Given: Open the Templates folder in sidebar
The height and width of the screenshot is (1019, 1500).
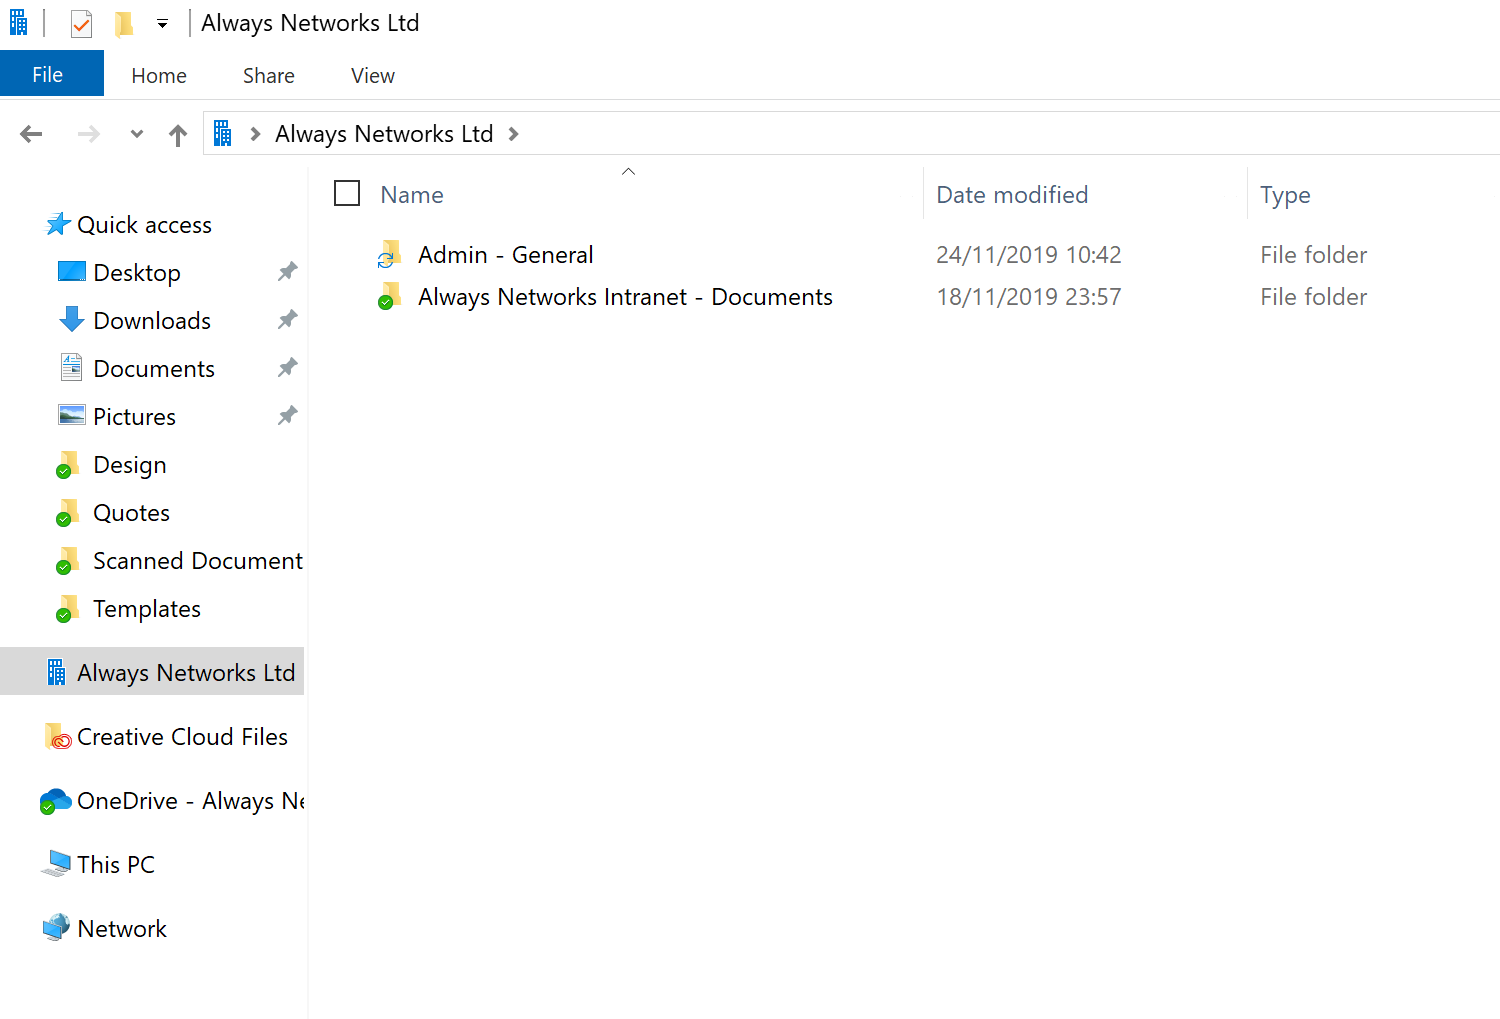Looking at the screenshot, I should (x=147, y=609).
